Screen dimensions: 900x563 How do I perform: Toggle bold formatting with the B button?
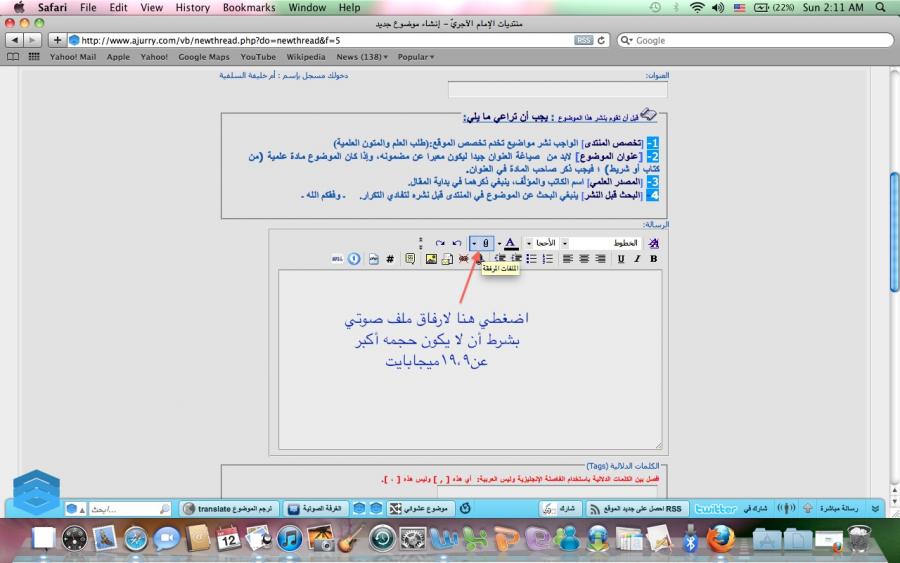(x=654, y=259)
